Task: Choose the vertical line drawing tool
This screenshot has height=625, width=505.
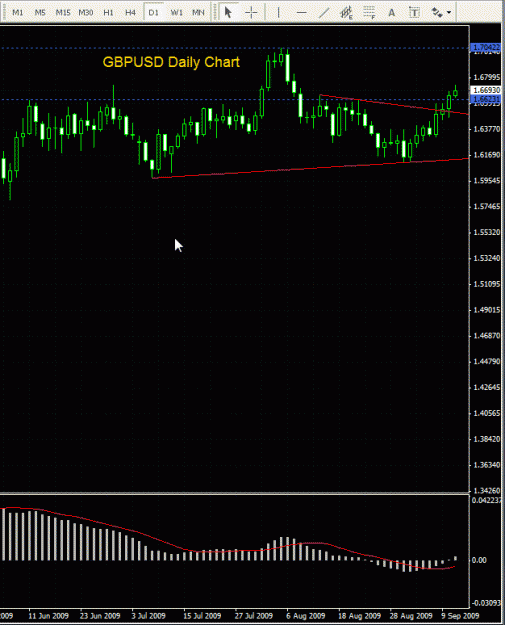Action: coord(278,12)
